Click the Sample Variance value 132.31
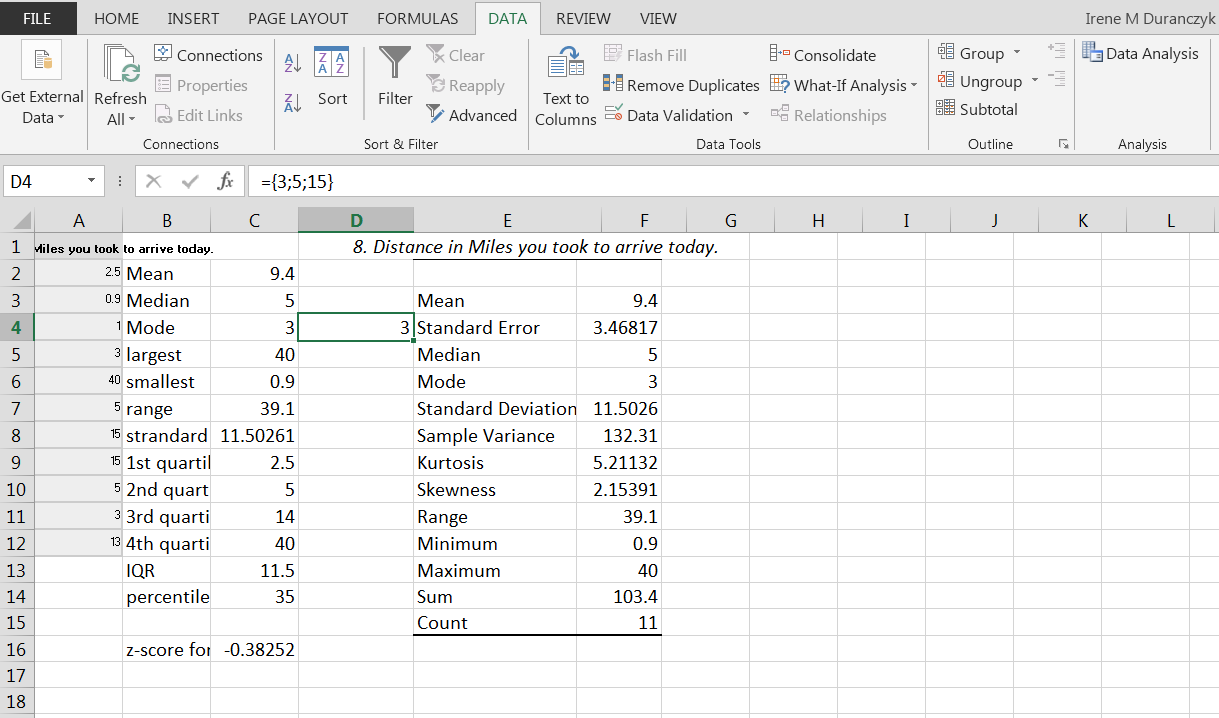Image resolution: width=1219 pixels, height=718 pixels. pyautogui.click(x=619, y=436)
